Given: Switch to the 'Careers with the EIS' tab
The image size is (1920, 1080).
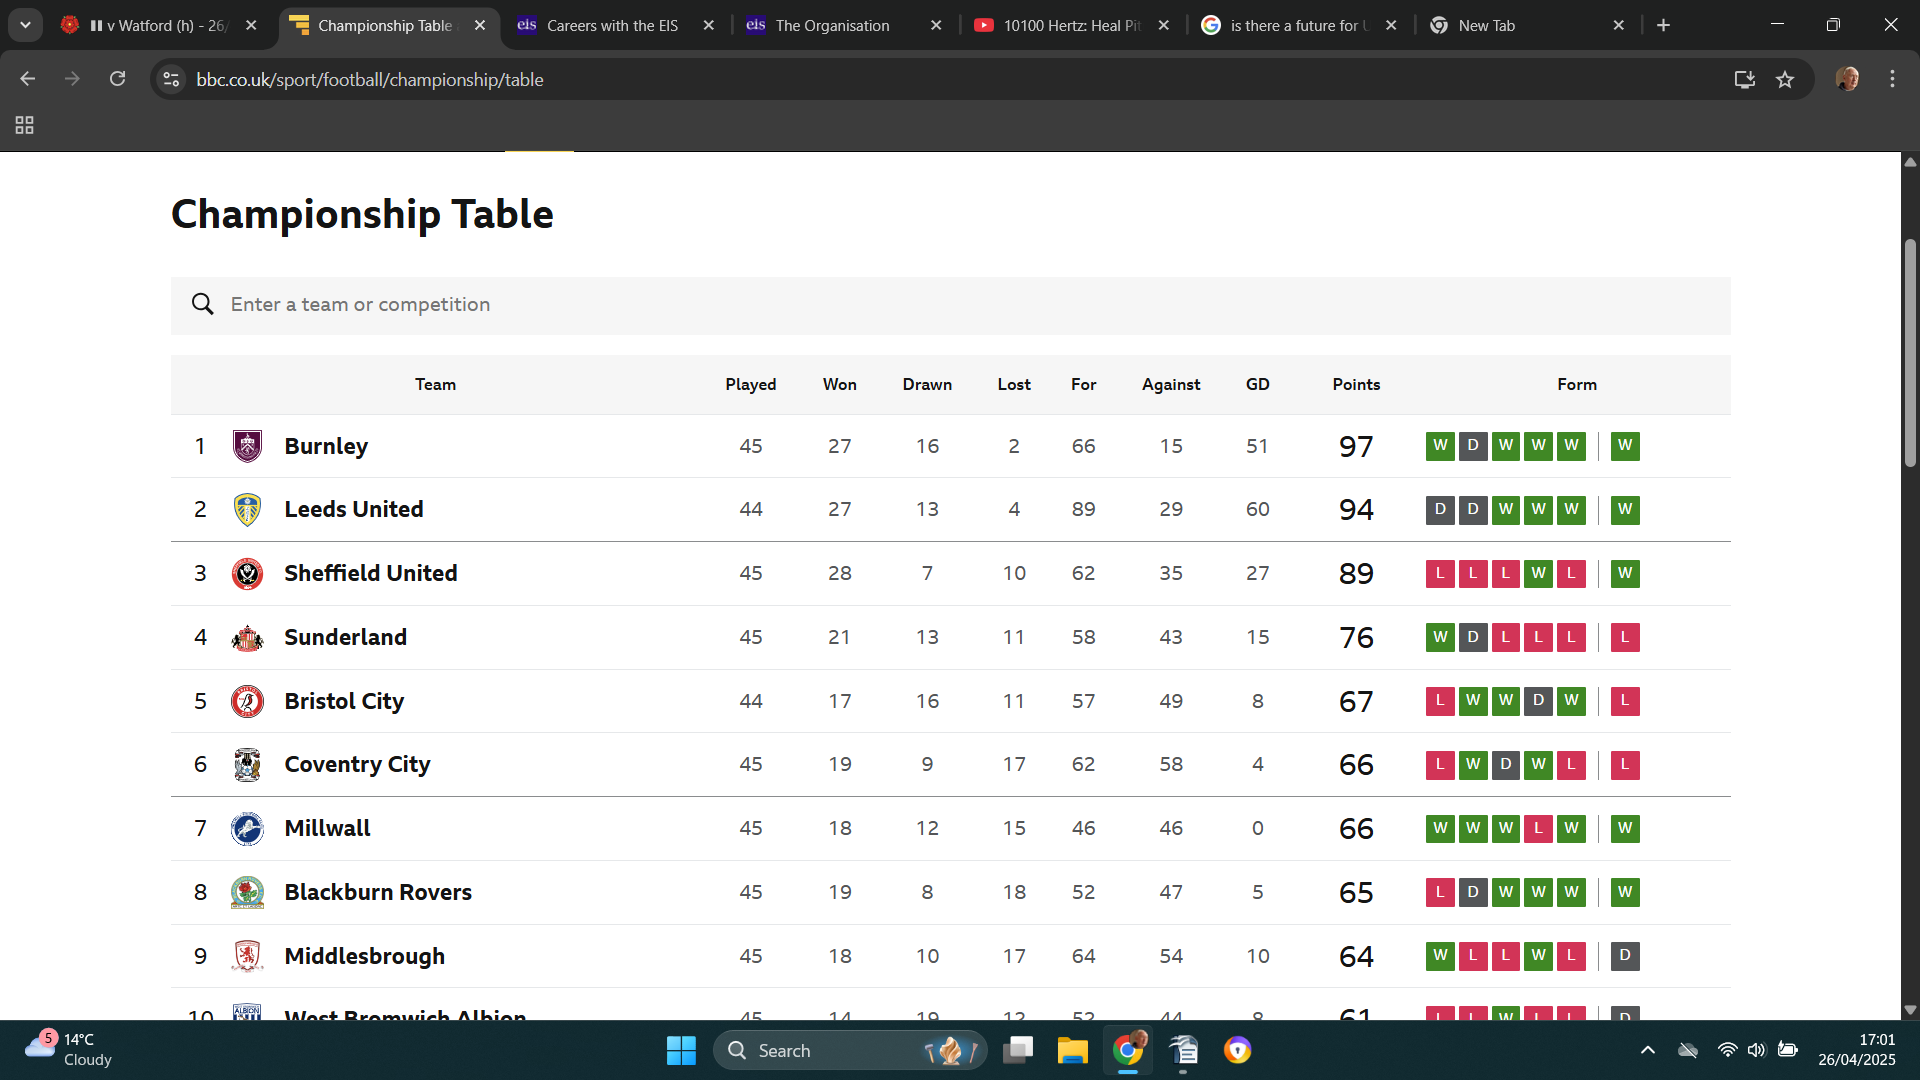Looking at the screenshot, I should click(612, 26).
